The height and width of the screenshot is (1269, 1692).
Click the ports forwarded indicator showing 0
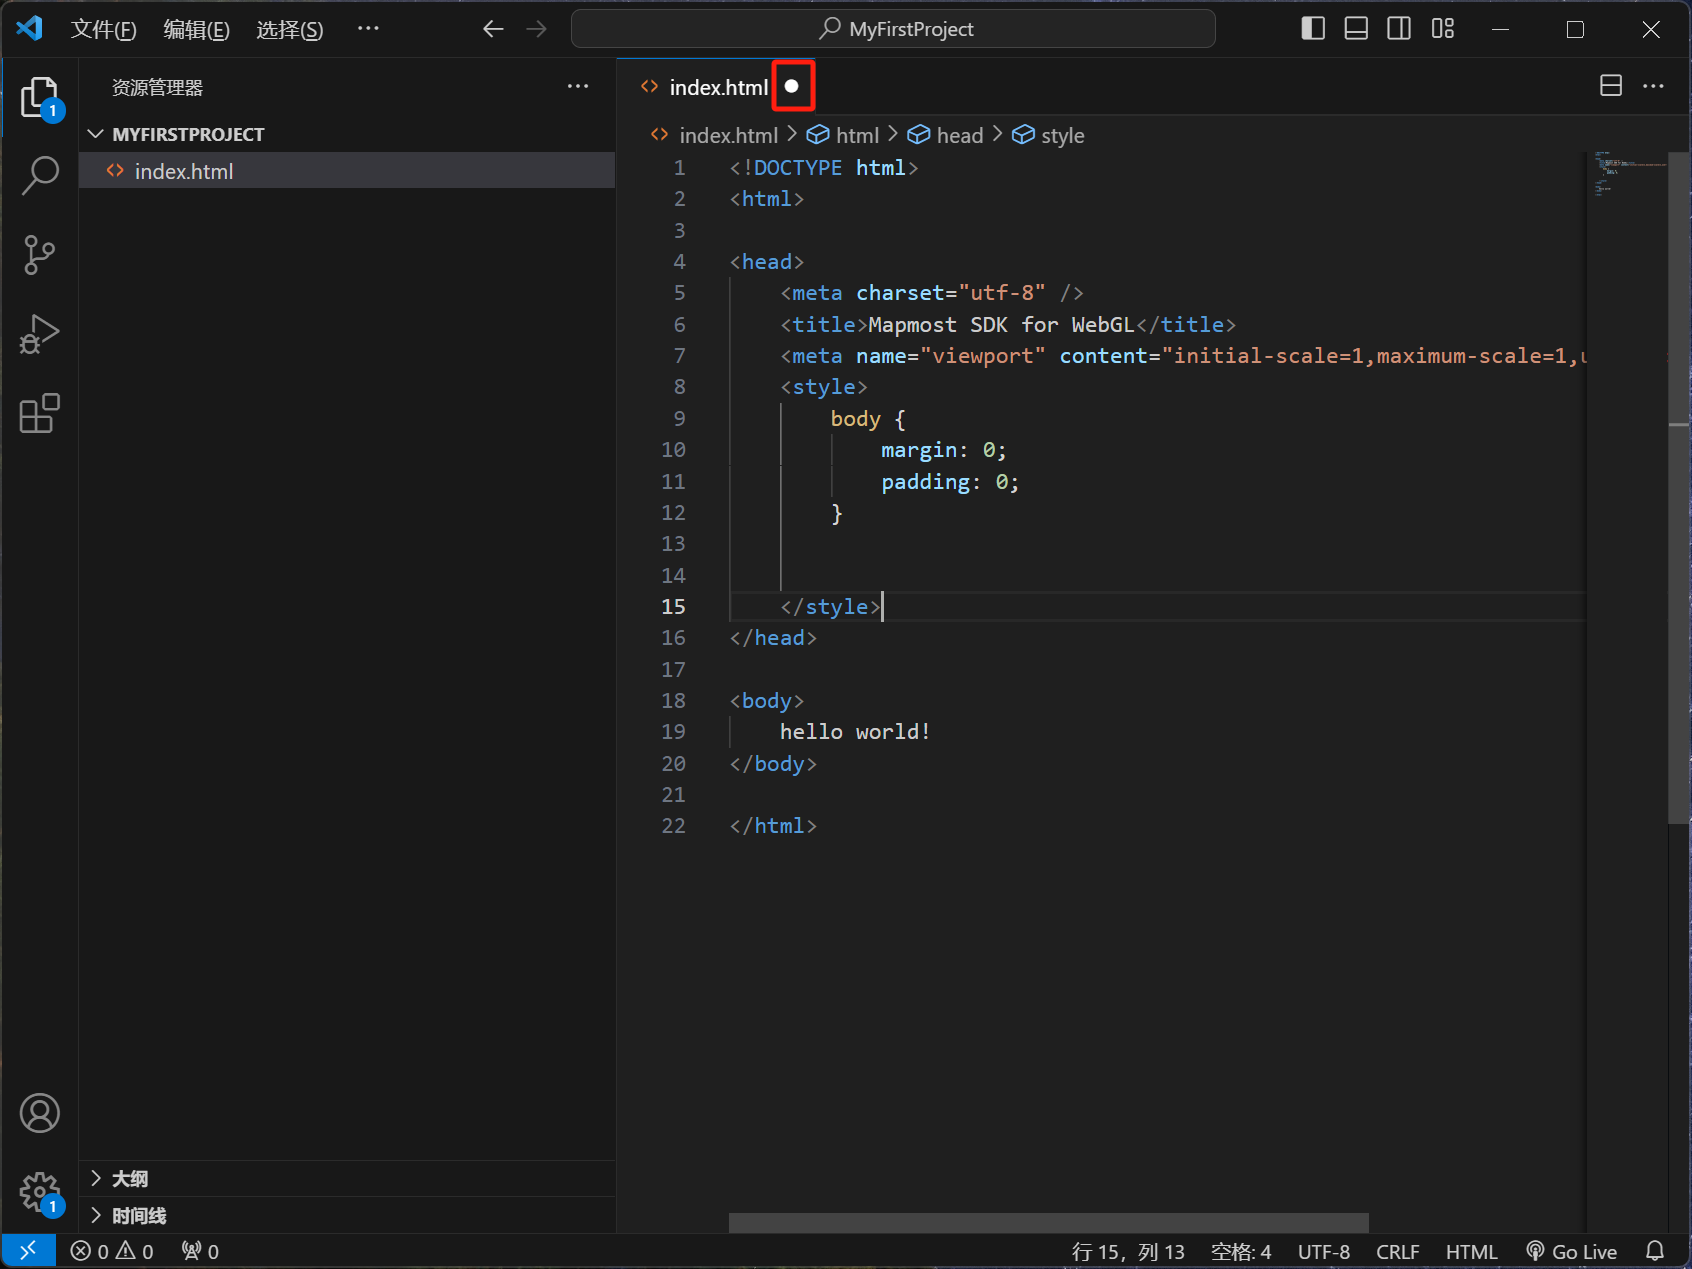tap(200, 1251)
